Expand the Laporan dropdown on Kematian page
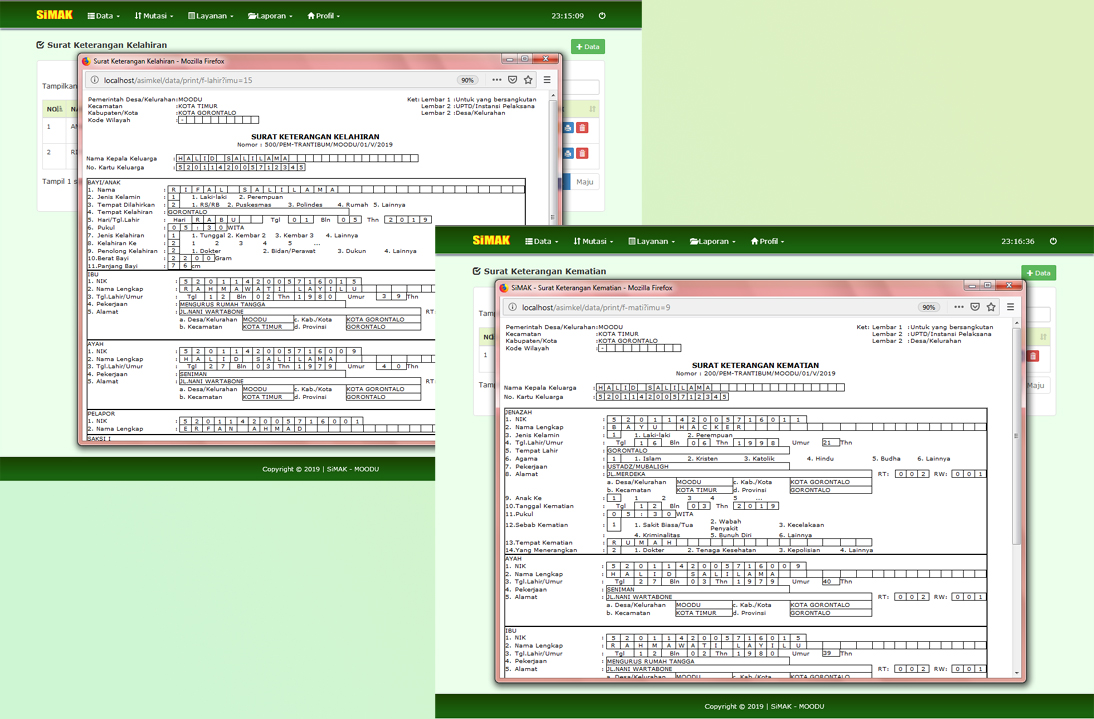 (713, 241)
